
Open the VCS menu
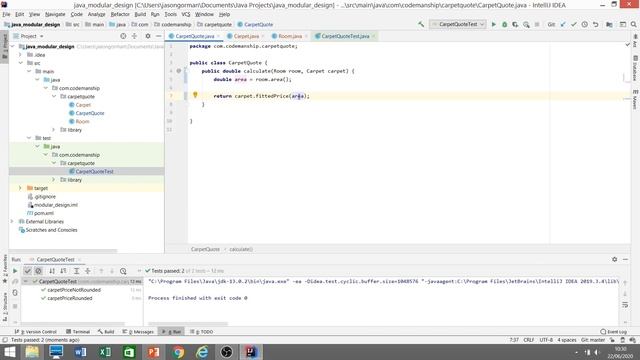coord(186,14)
